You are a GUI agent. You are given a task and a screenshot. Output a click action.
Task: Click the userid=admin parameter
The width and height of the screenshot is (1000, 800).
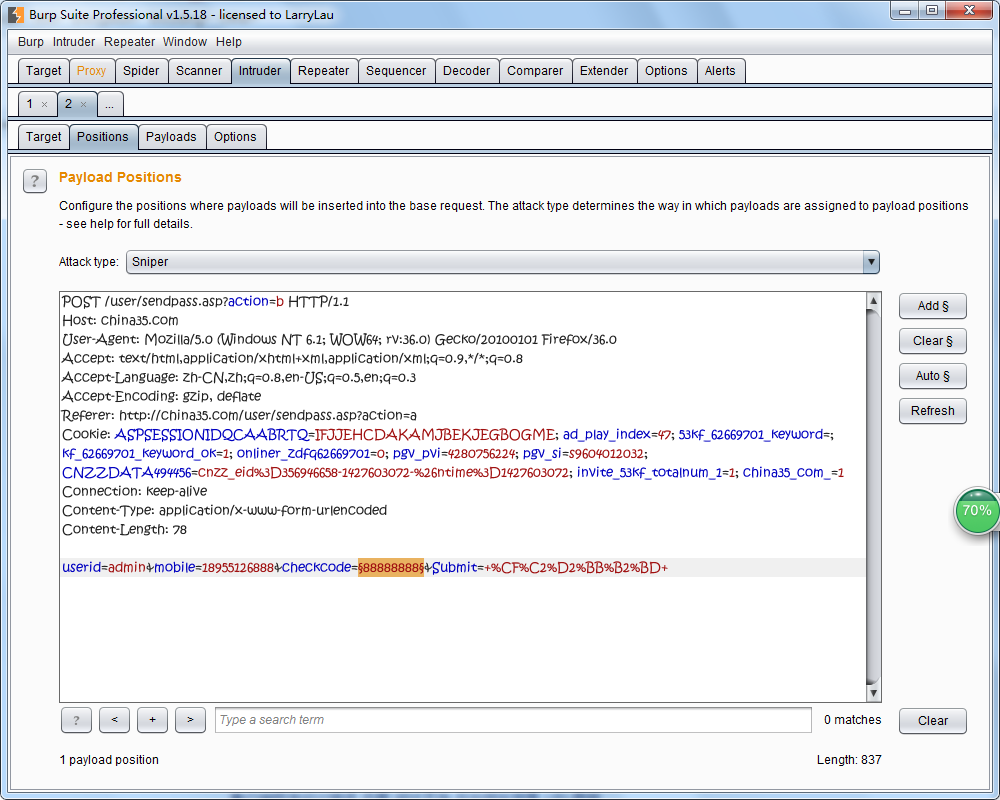click(104, 568)
